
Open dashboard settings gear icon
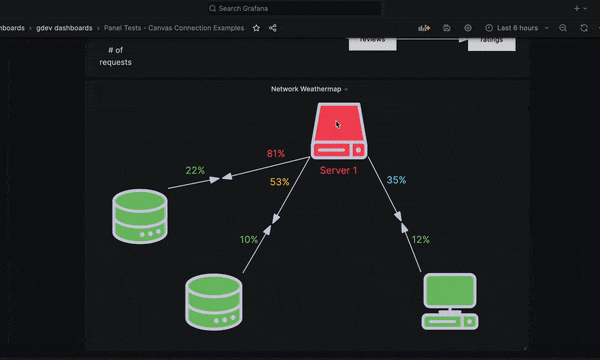[468, 28]
